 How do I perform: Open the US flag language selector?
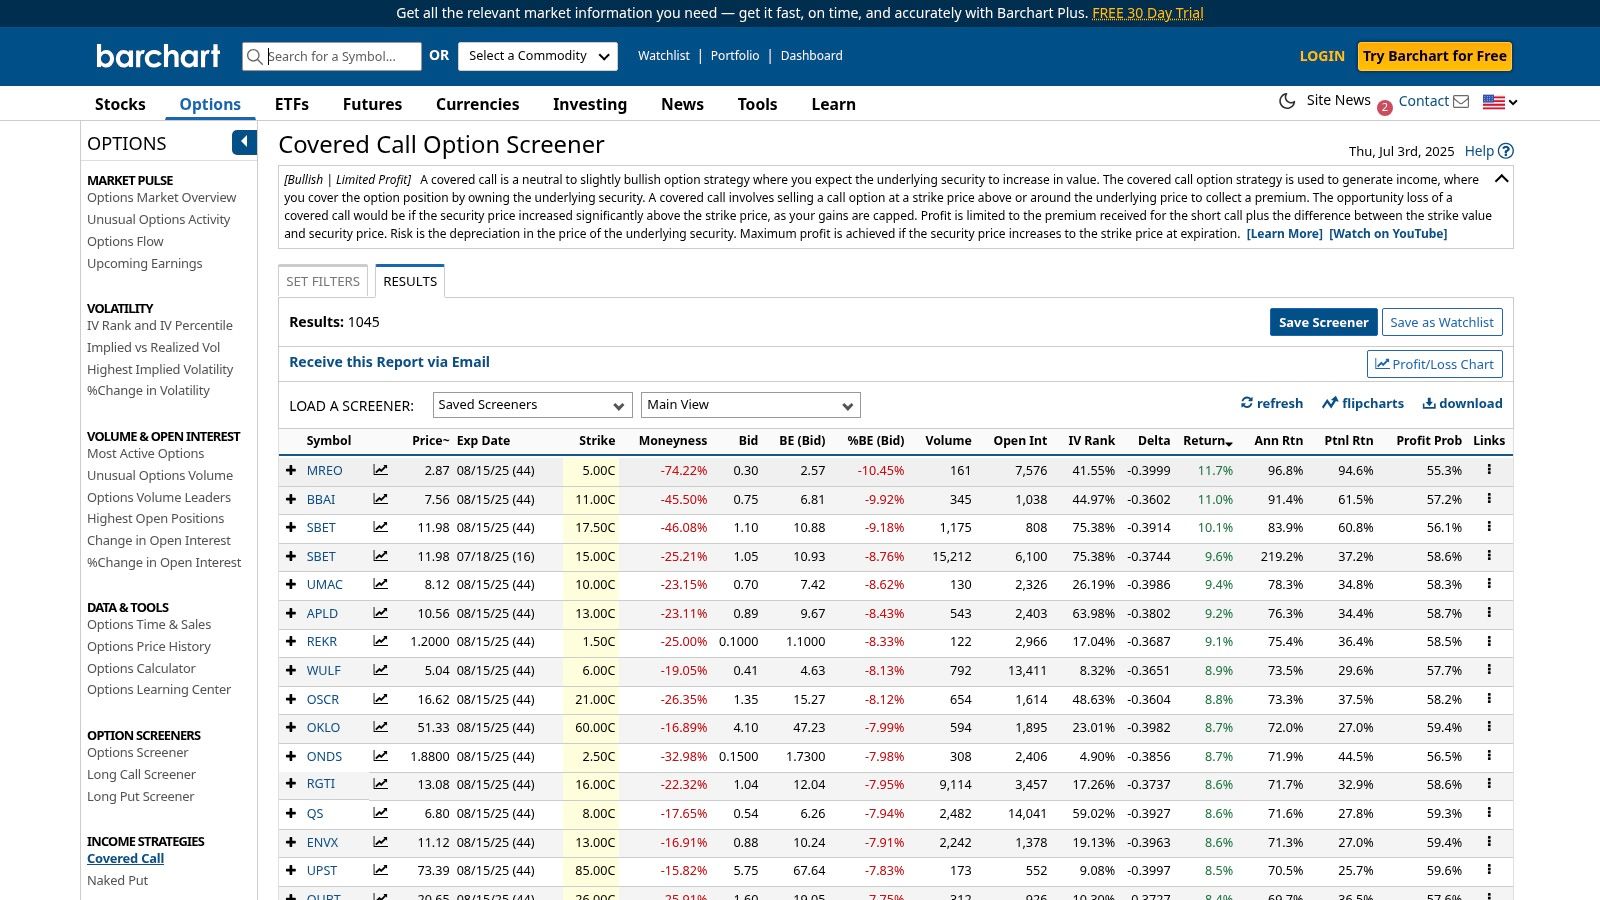pyautogui.click(x=1500, y=102)
